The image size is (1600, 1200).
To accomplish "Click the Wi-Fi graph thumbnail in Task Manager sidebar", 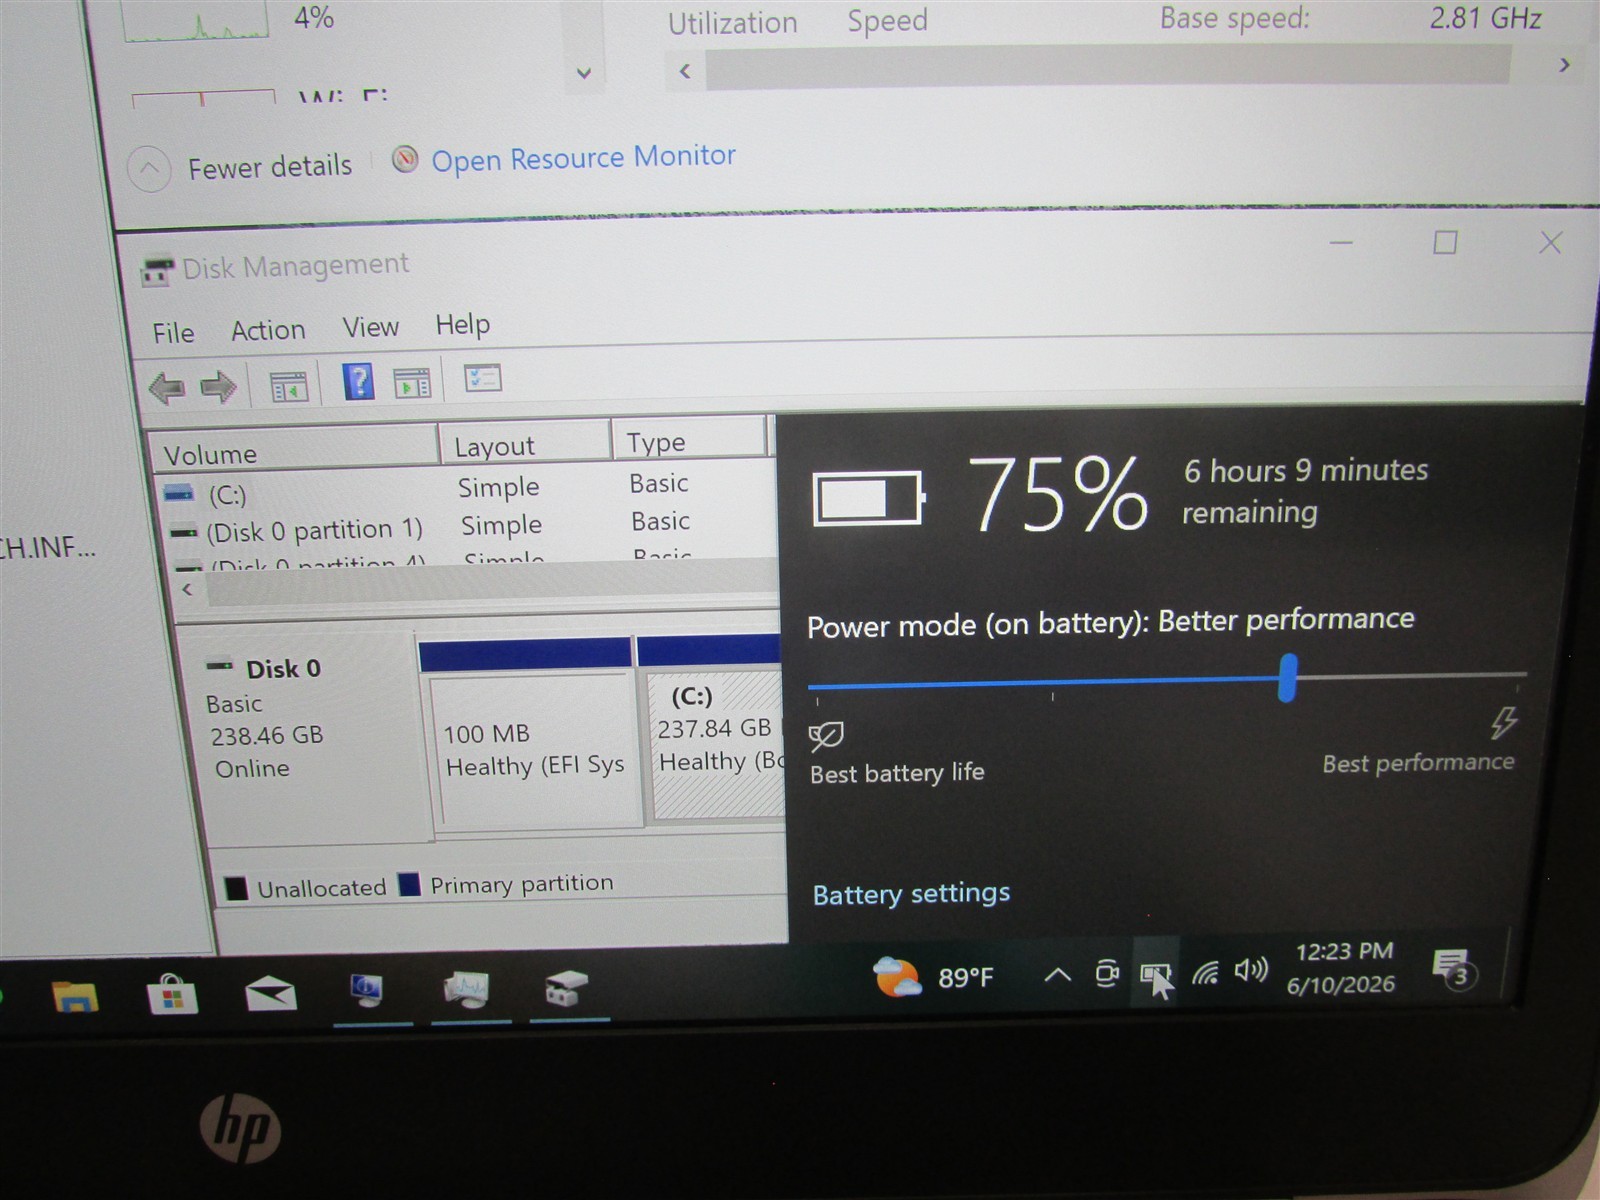I will 203,97.
